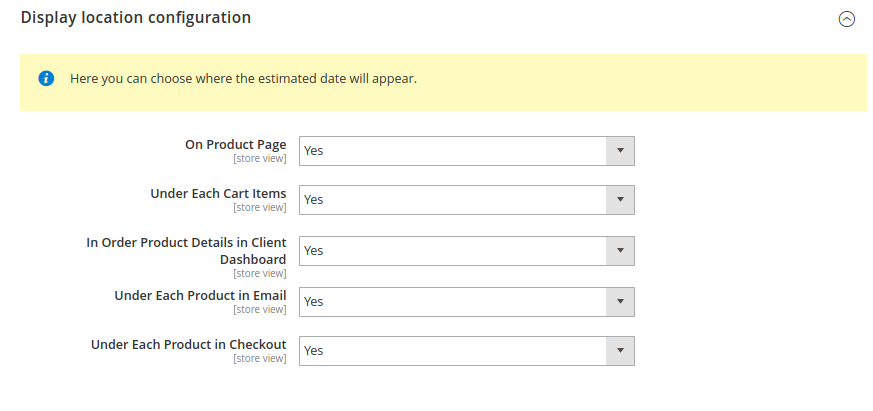This screenshot has height=411, width=873.
Task: Open Under Each Product in Checkout dropdown
Action: pyautogui.click(x=467, y=351)
